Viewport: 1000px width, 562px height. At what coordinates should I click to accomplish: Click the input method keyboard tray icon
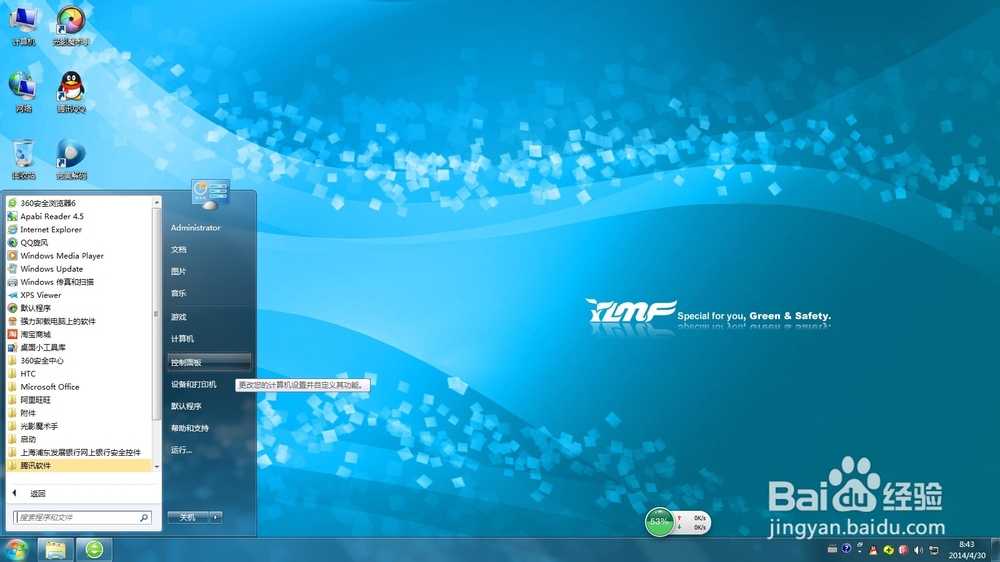tap(832, 549)
